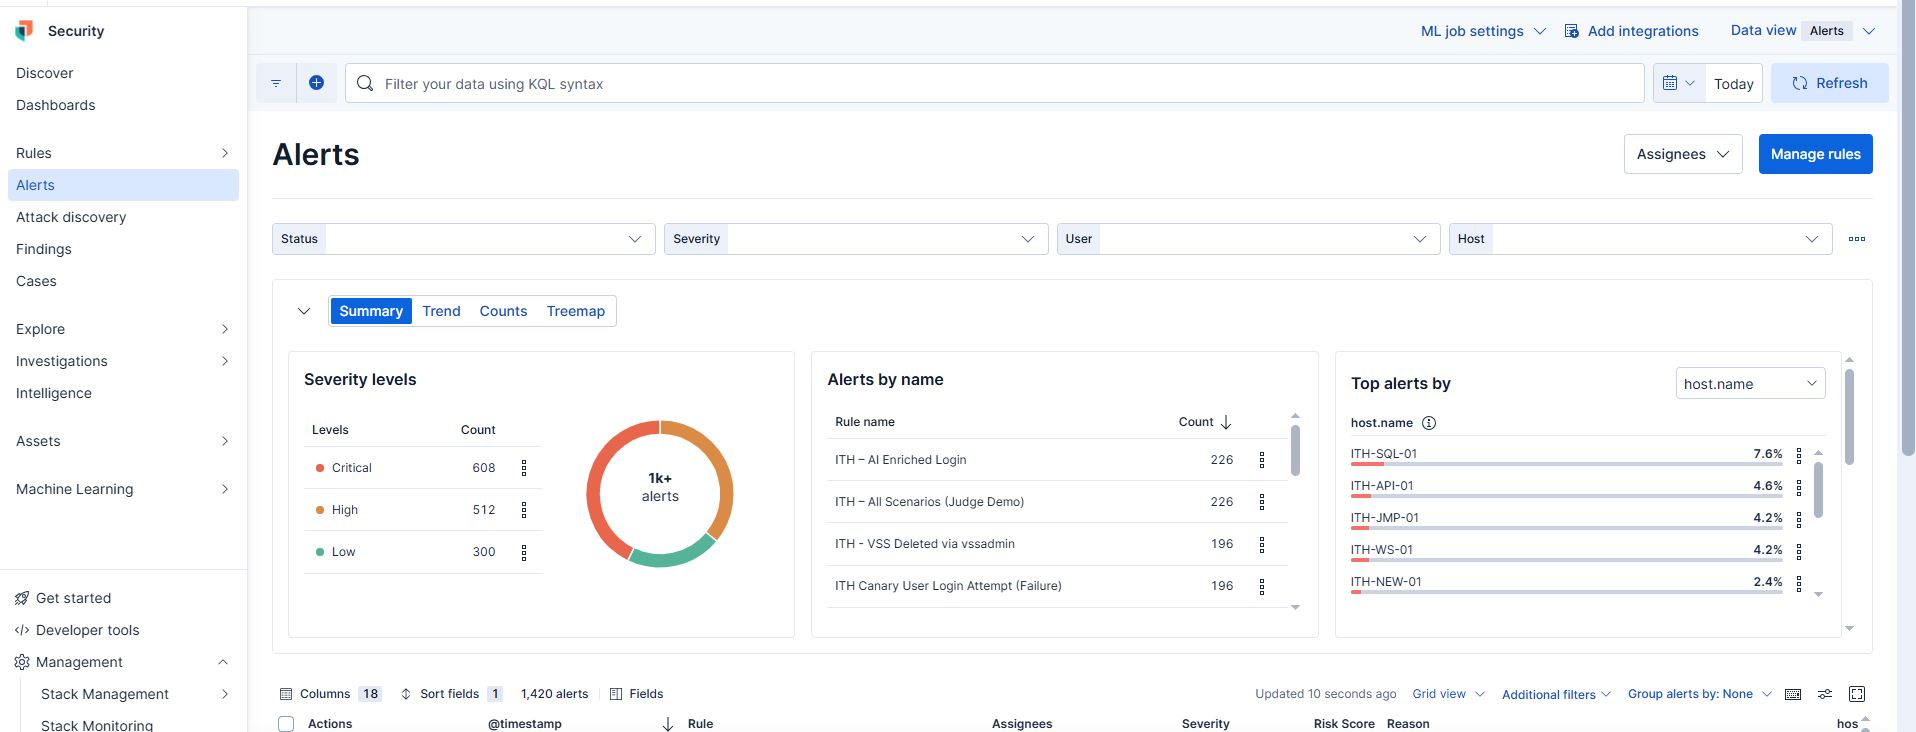
Task: Collapse the alerts summary panel chevron
Action: 304,311
